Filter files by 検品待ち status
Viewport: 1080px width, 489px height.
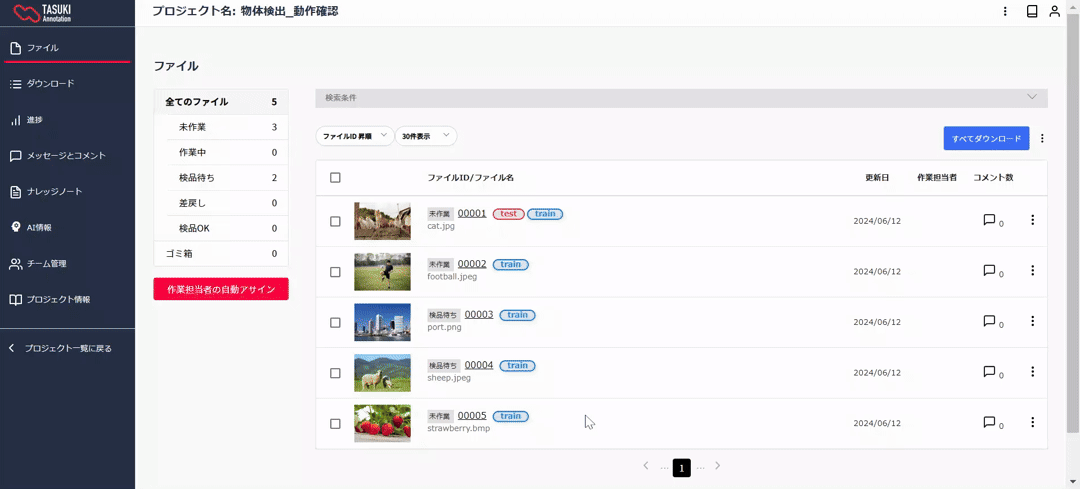[x=197, y=178]
